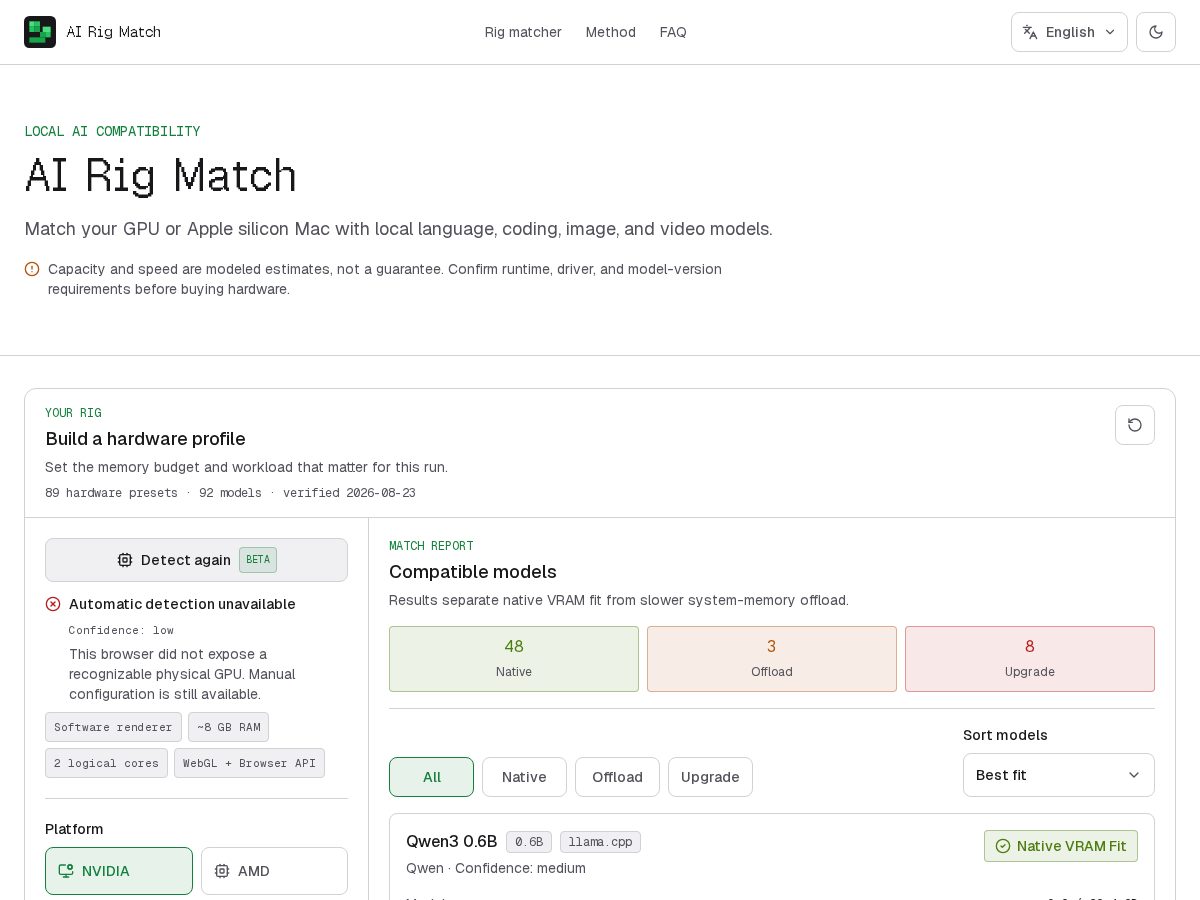Click the Build a hardware profile heading
This screenshot has width=1200, height=900.
tap(145, 439)
